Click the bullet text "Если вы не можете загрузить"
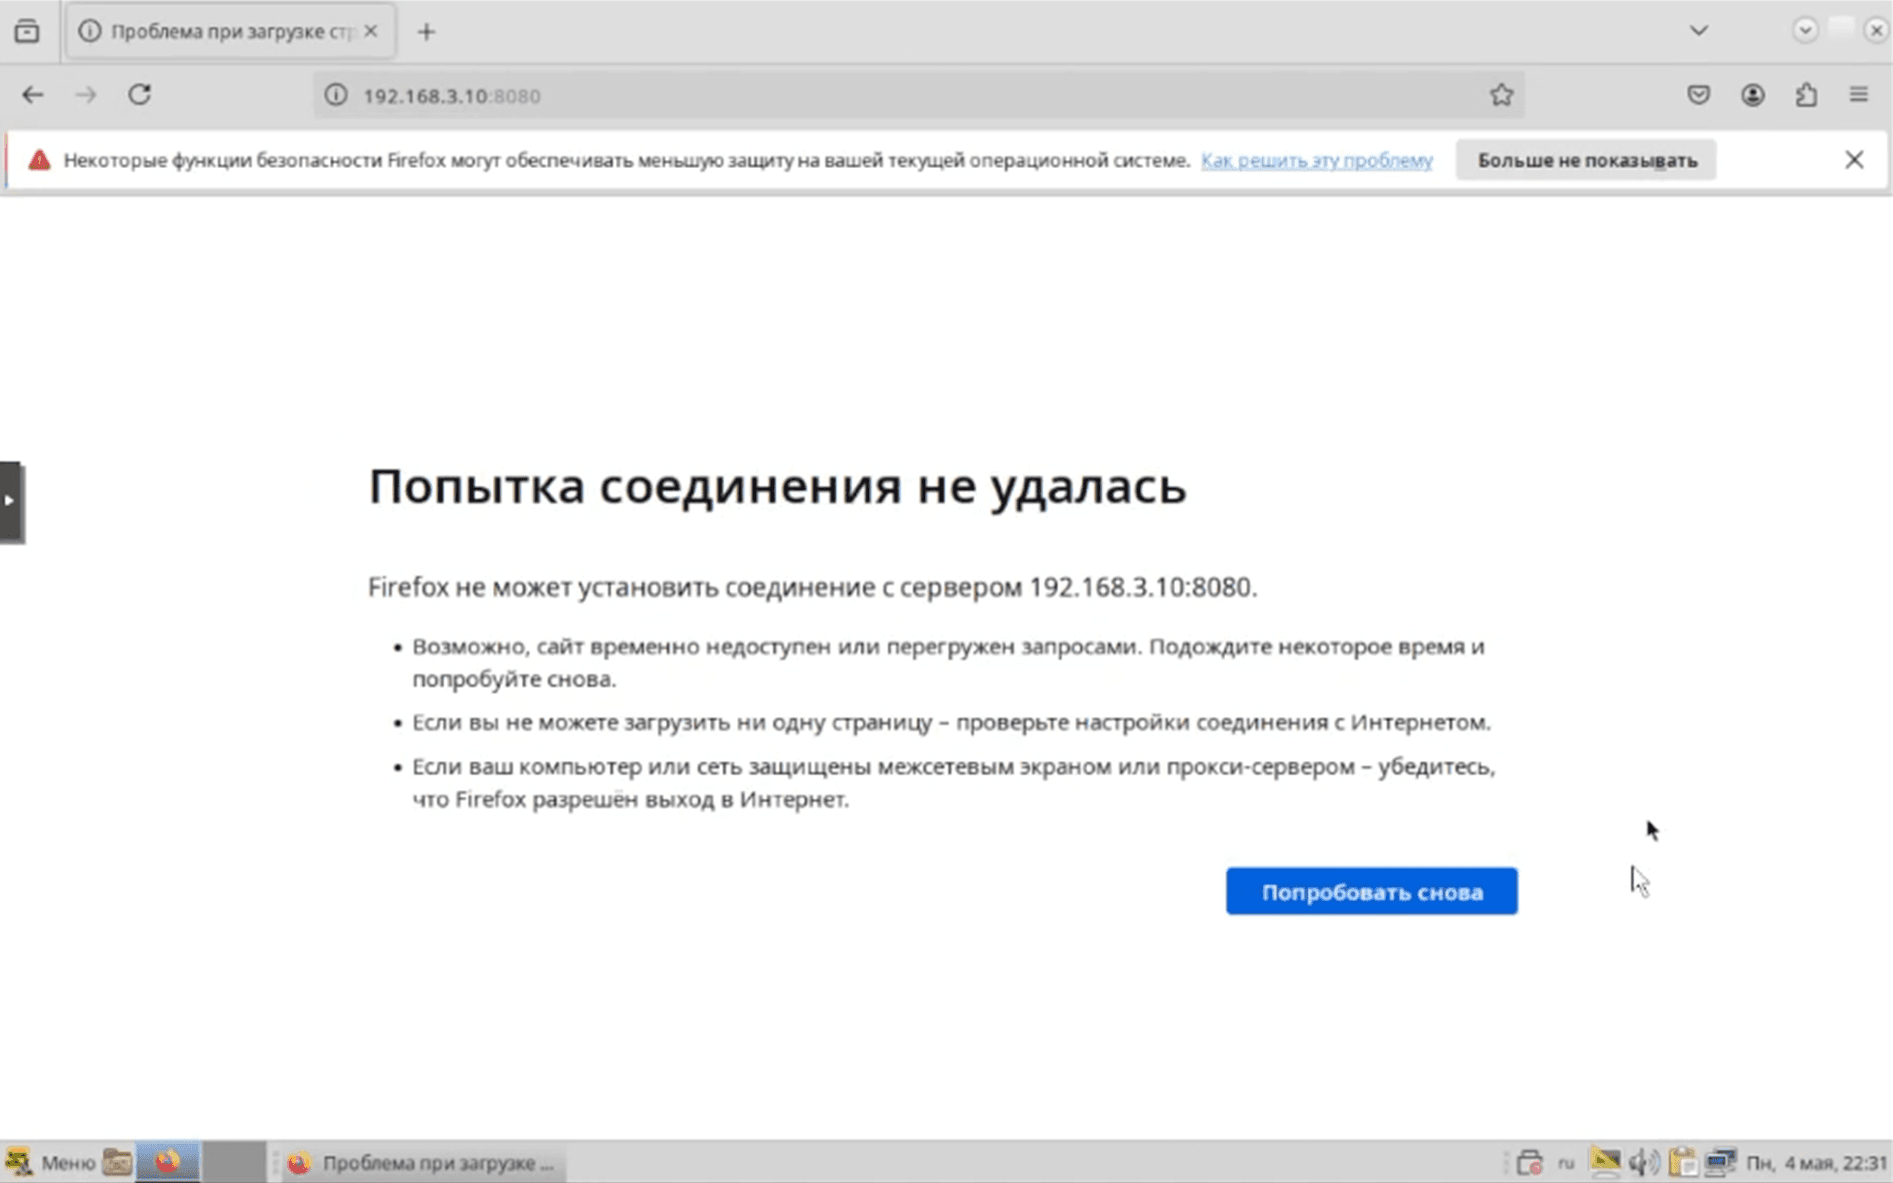 (951, 722)
